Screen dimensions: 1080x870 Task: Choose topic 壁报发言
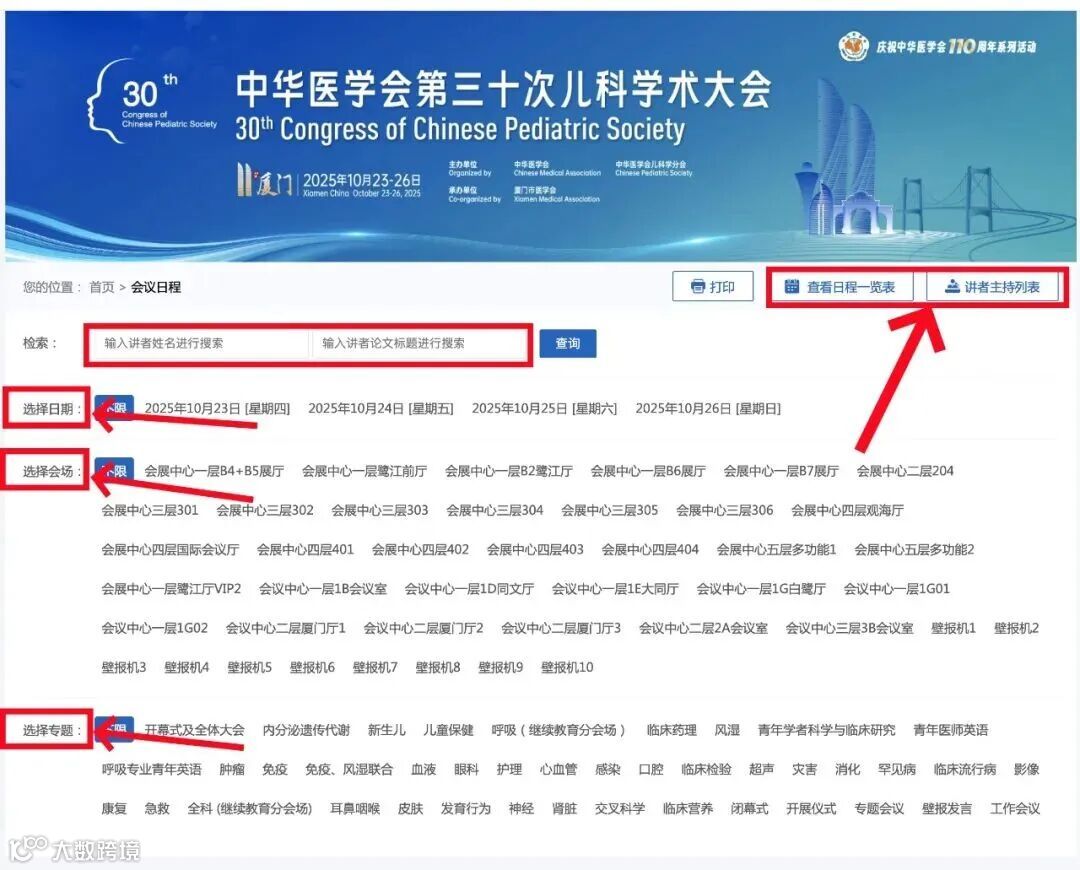pyautogui.click(x=947, y=809)
